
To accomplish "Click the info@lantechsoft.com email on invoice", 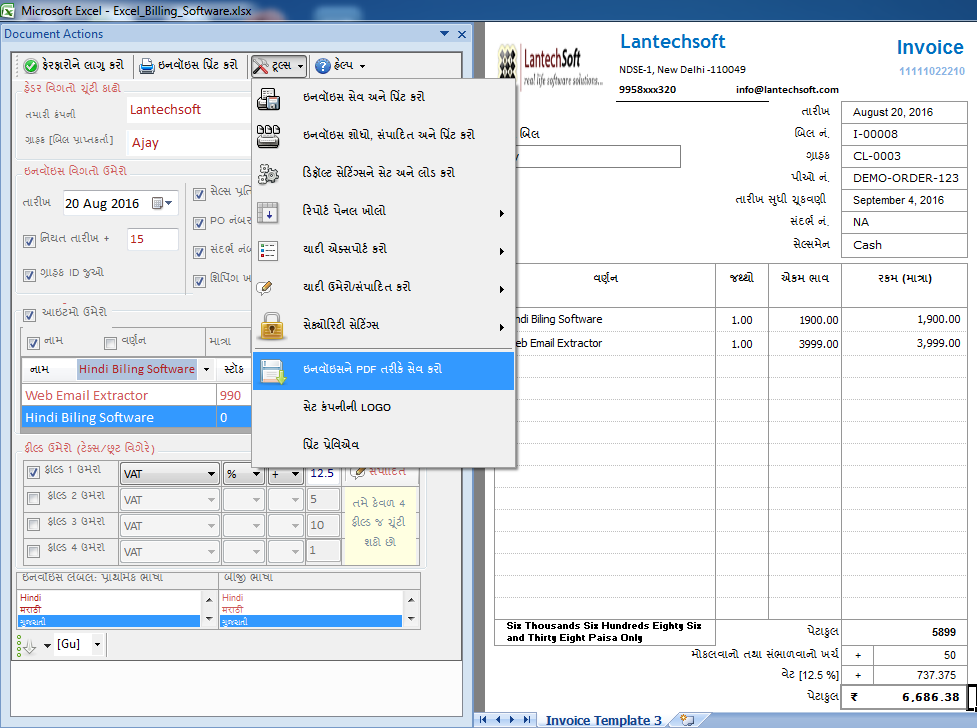I will pyautogui.click(x=787, y=90).
